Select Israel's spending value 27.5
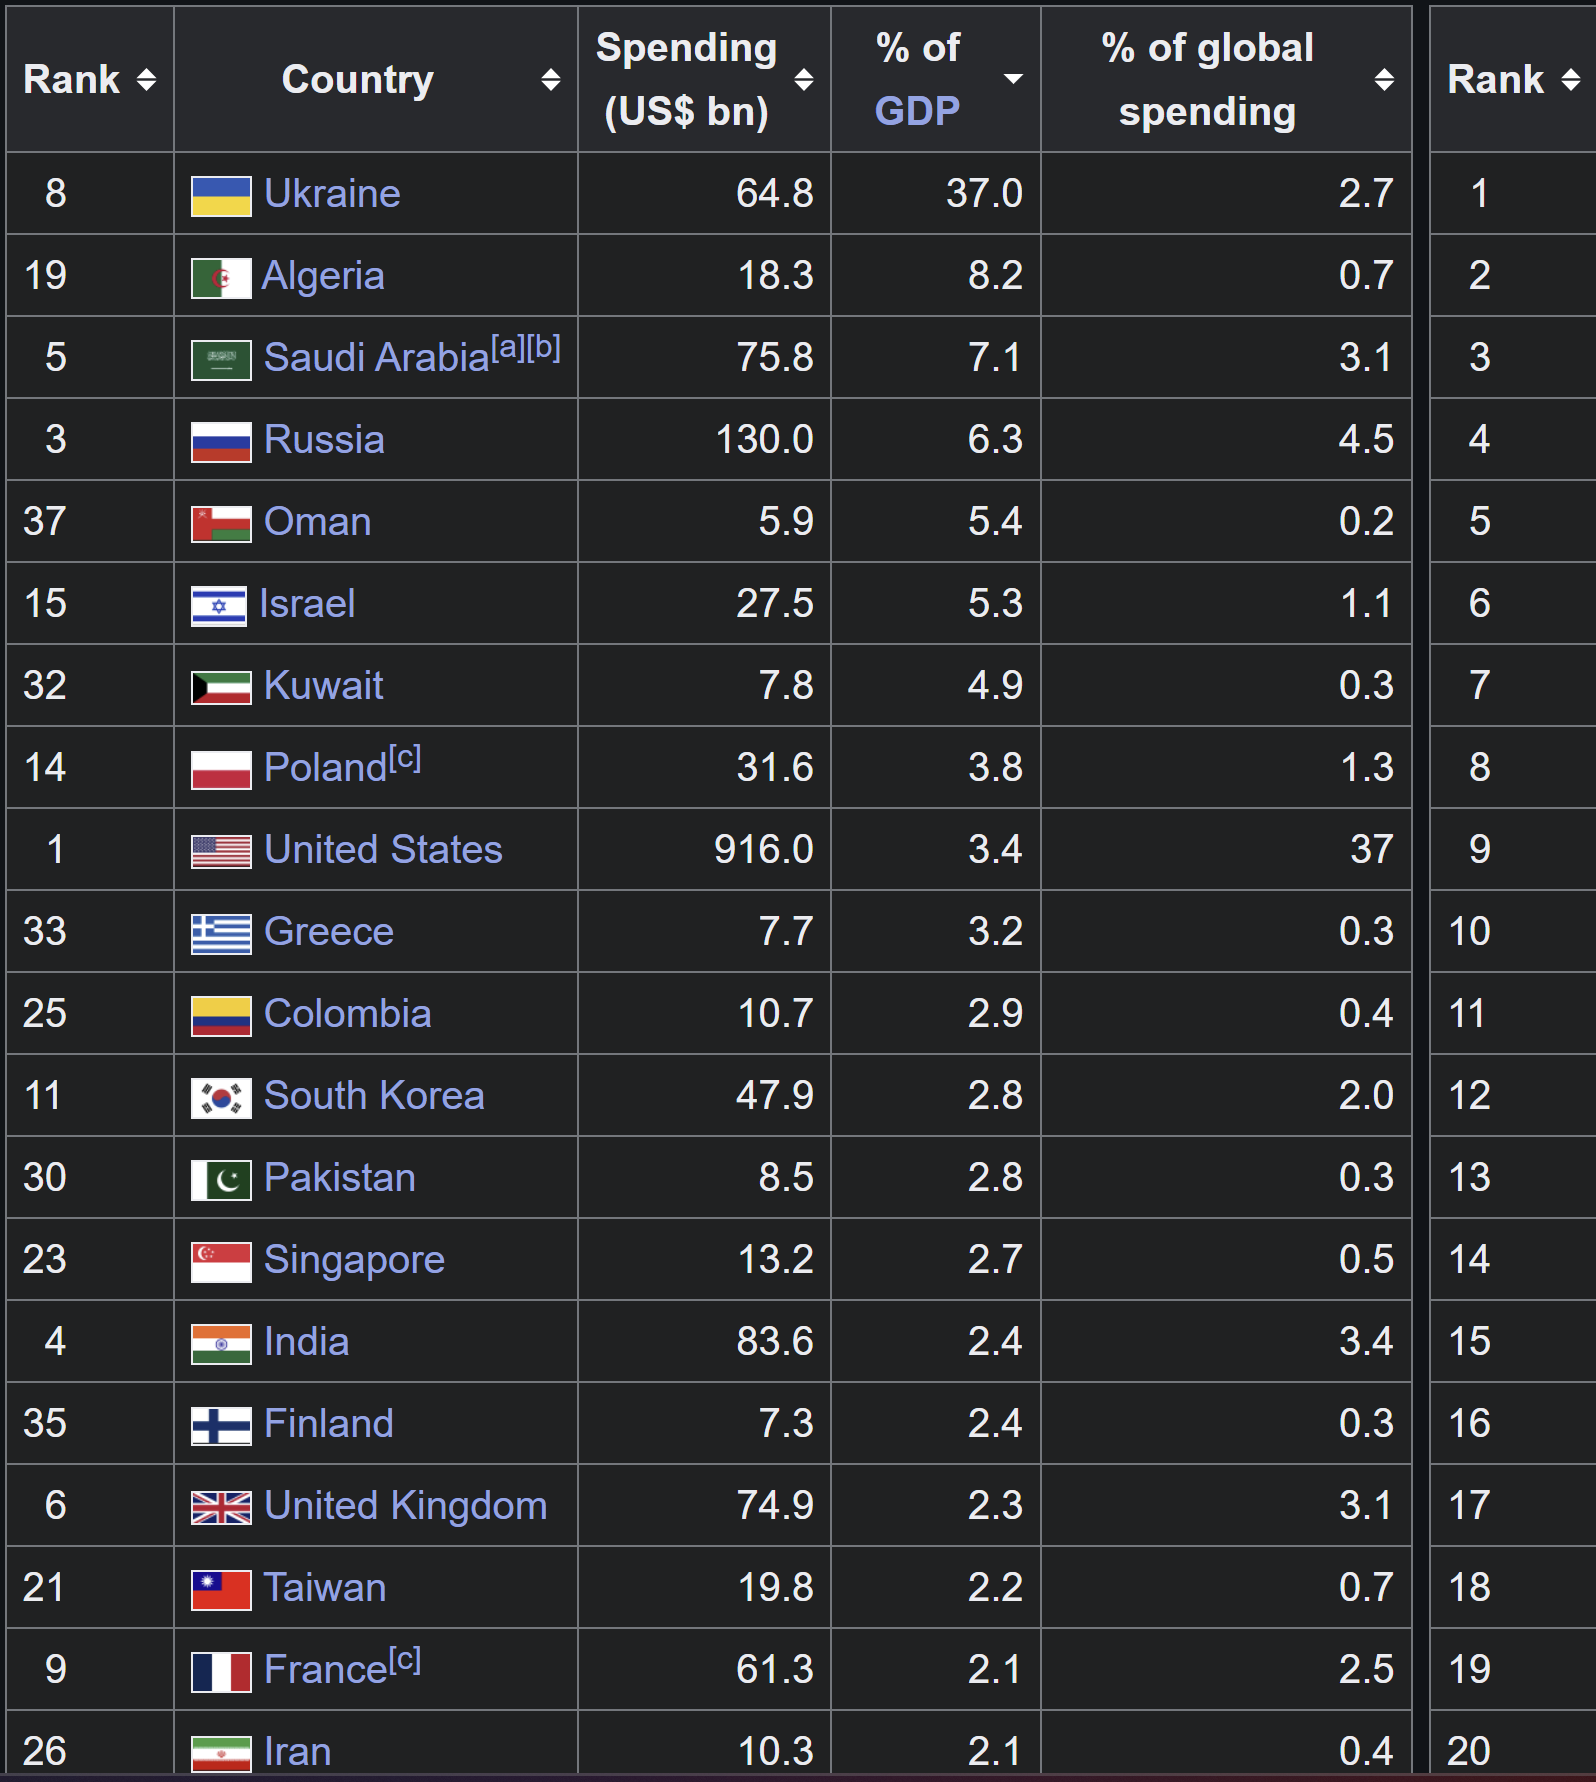This screenshot has height=1782, width=1596. tap(775, 604)
